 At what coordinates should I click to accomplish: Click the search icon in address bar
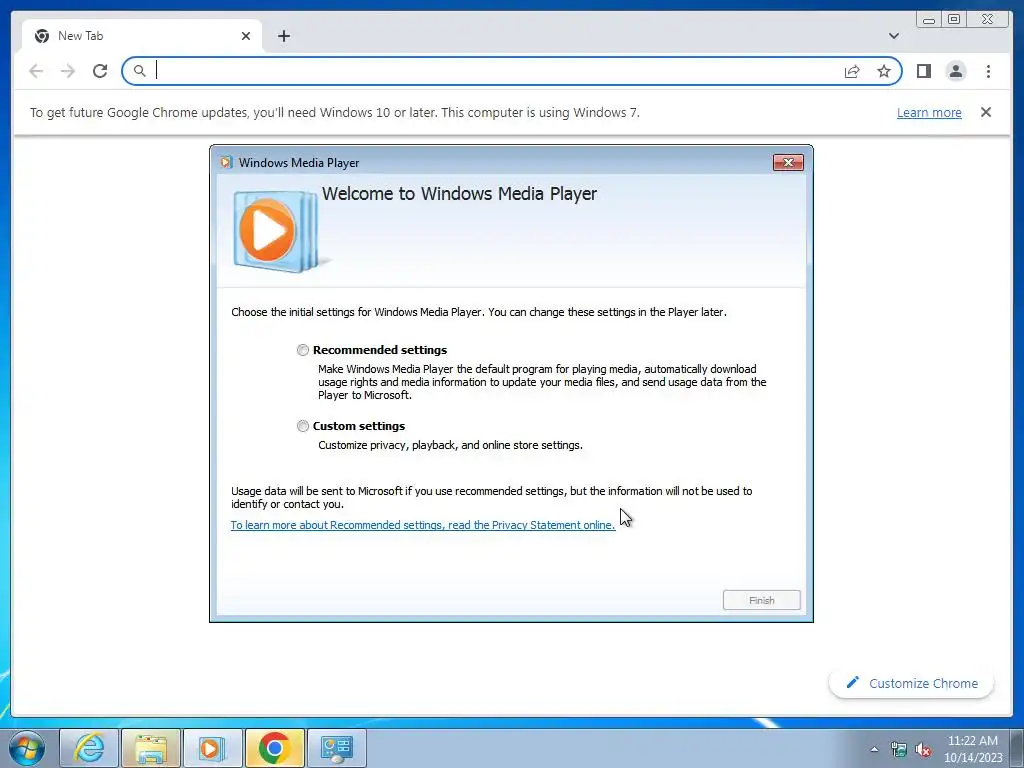pos(139,71)
